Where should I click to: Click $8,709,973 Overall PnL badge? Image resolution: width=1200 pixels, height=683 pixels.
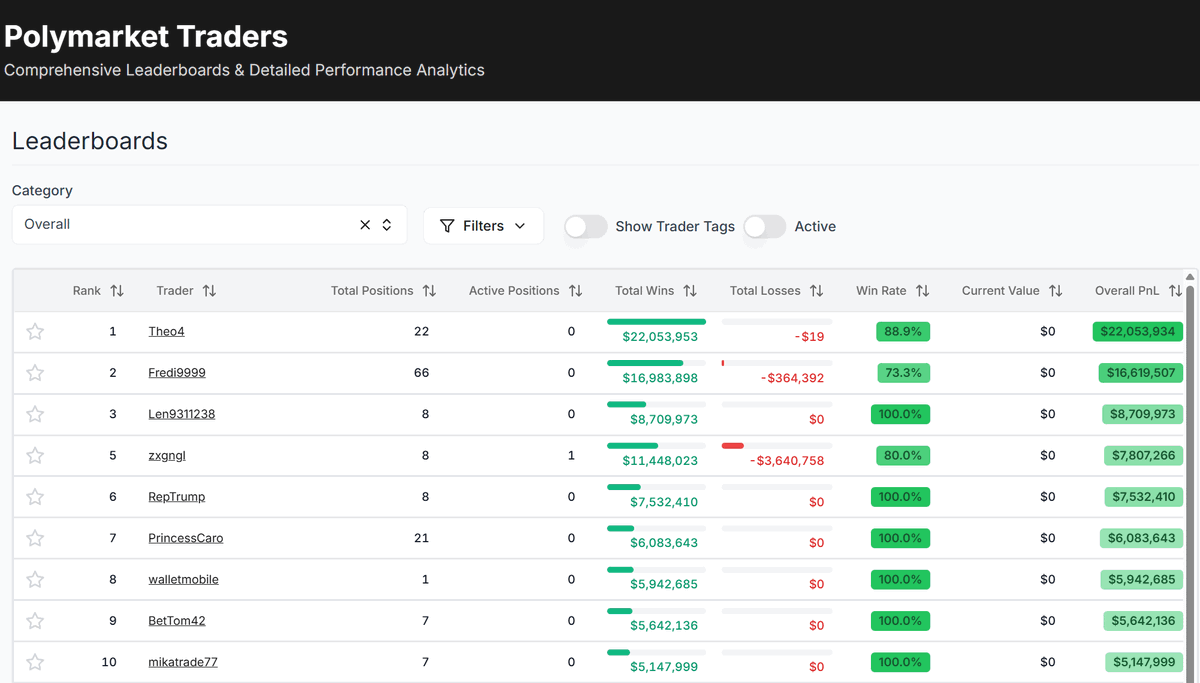click(x=1143, y=414)
